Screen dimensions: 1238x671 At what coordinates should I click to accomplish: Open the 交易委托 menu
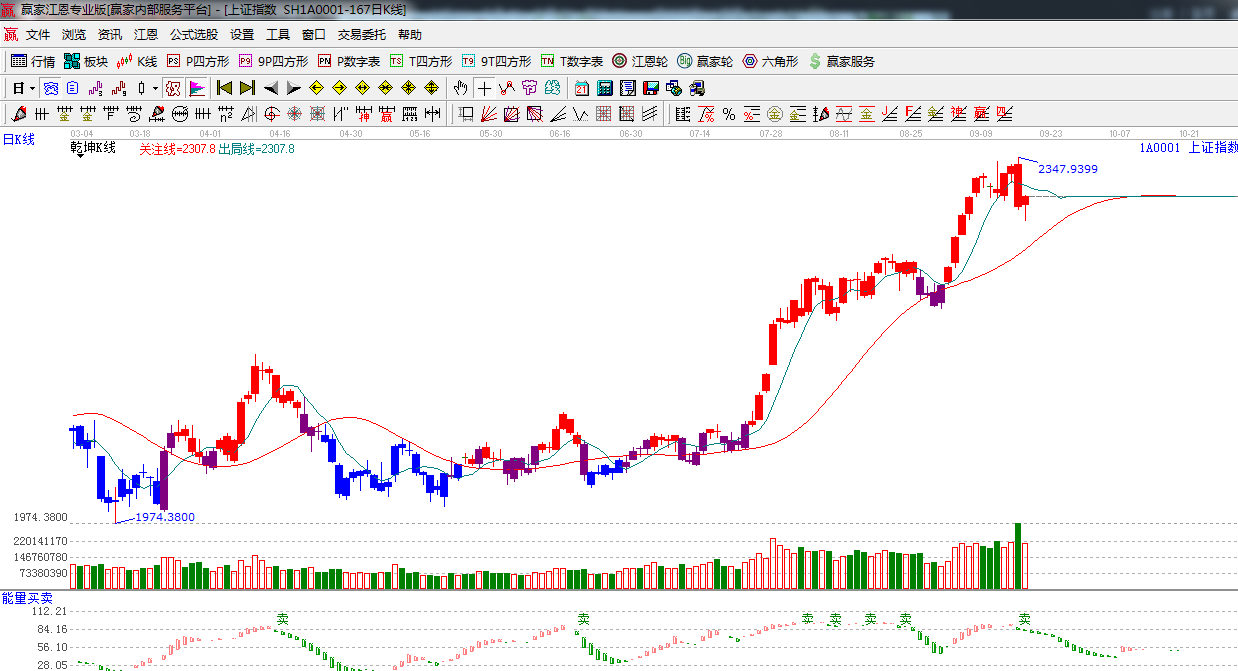click(361, 35)
